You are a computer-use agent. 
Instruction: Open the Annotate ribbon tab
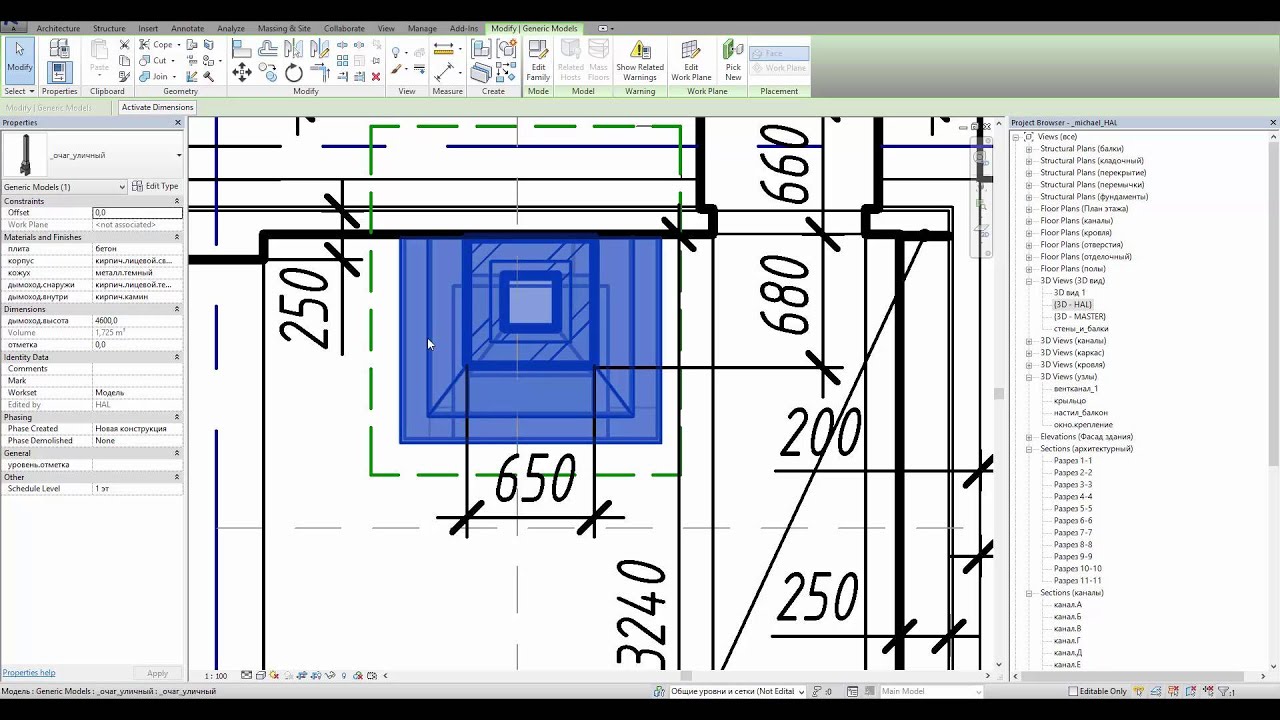tap(186, 28)
